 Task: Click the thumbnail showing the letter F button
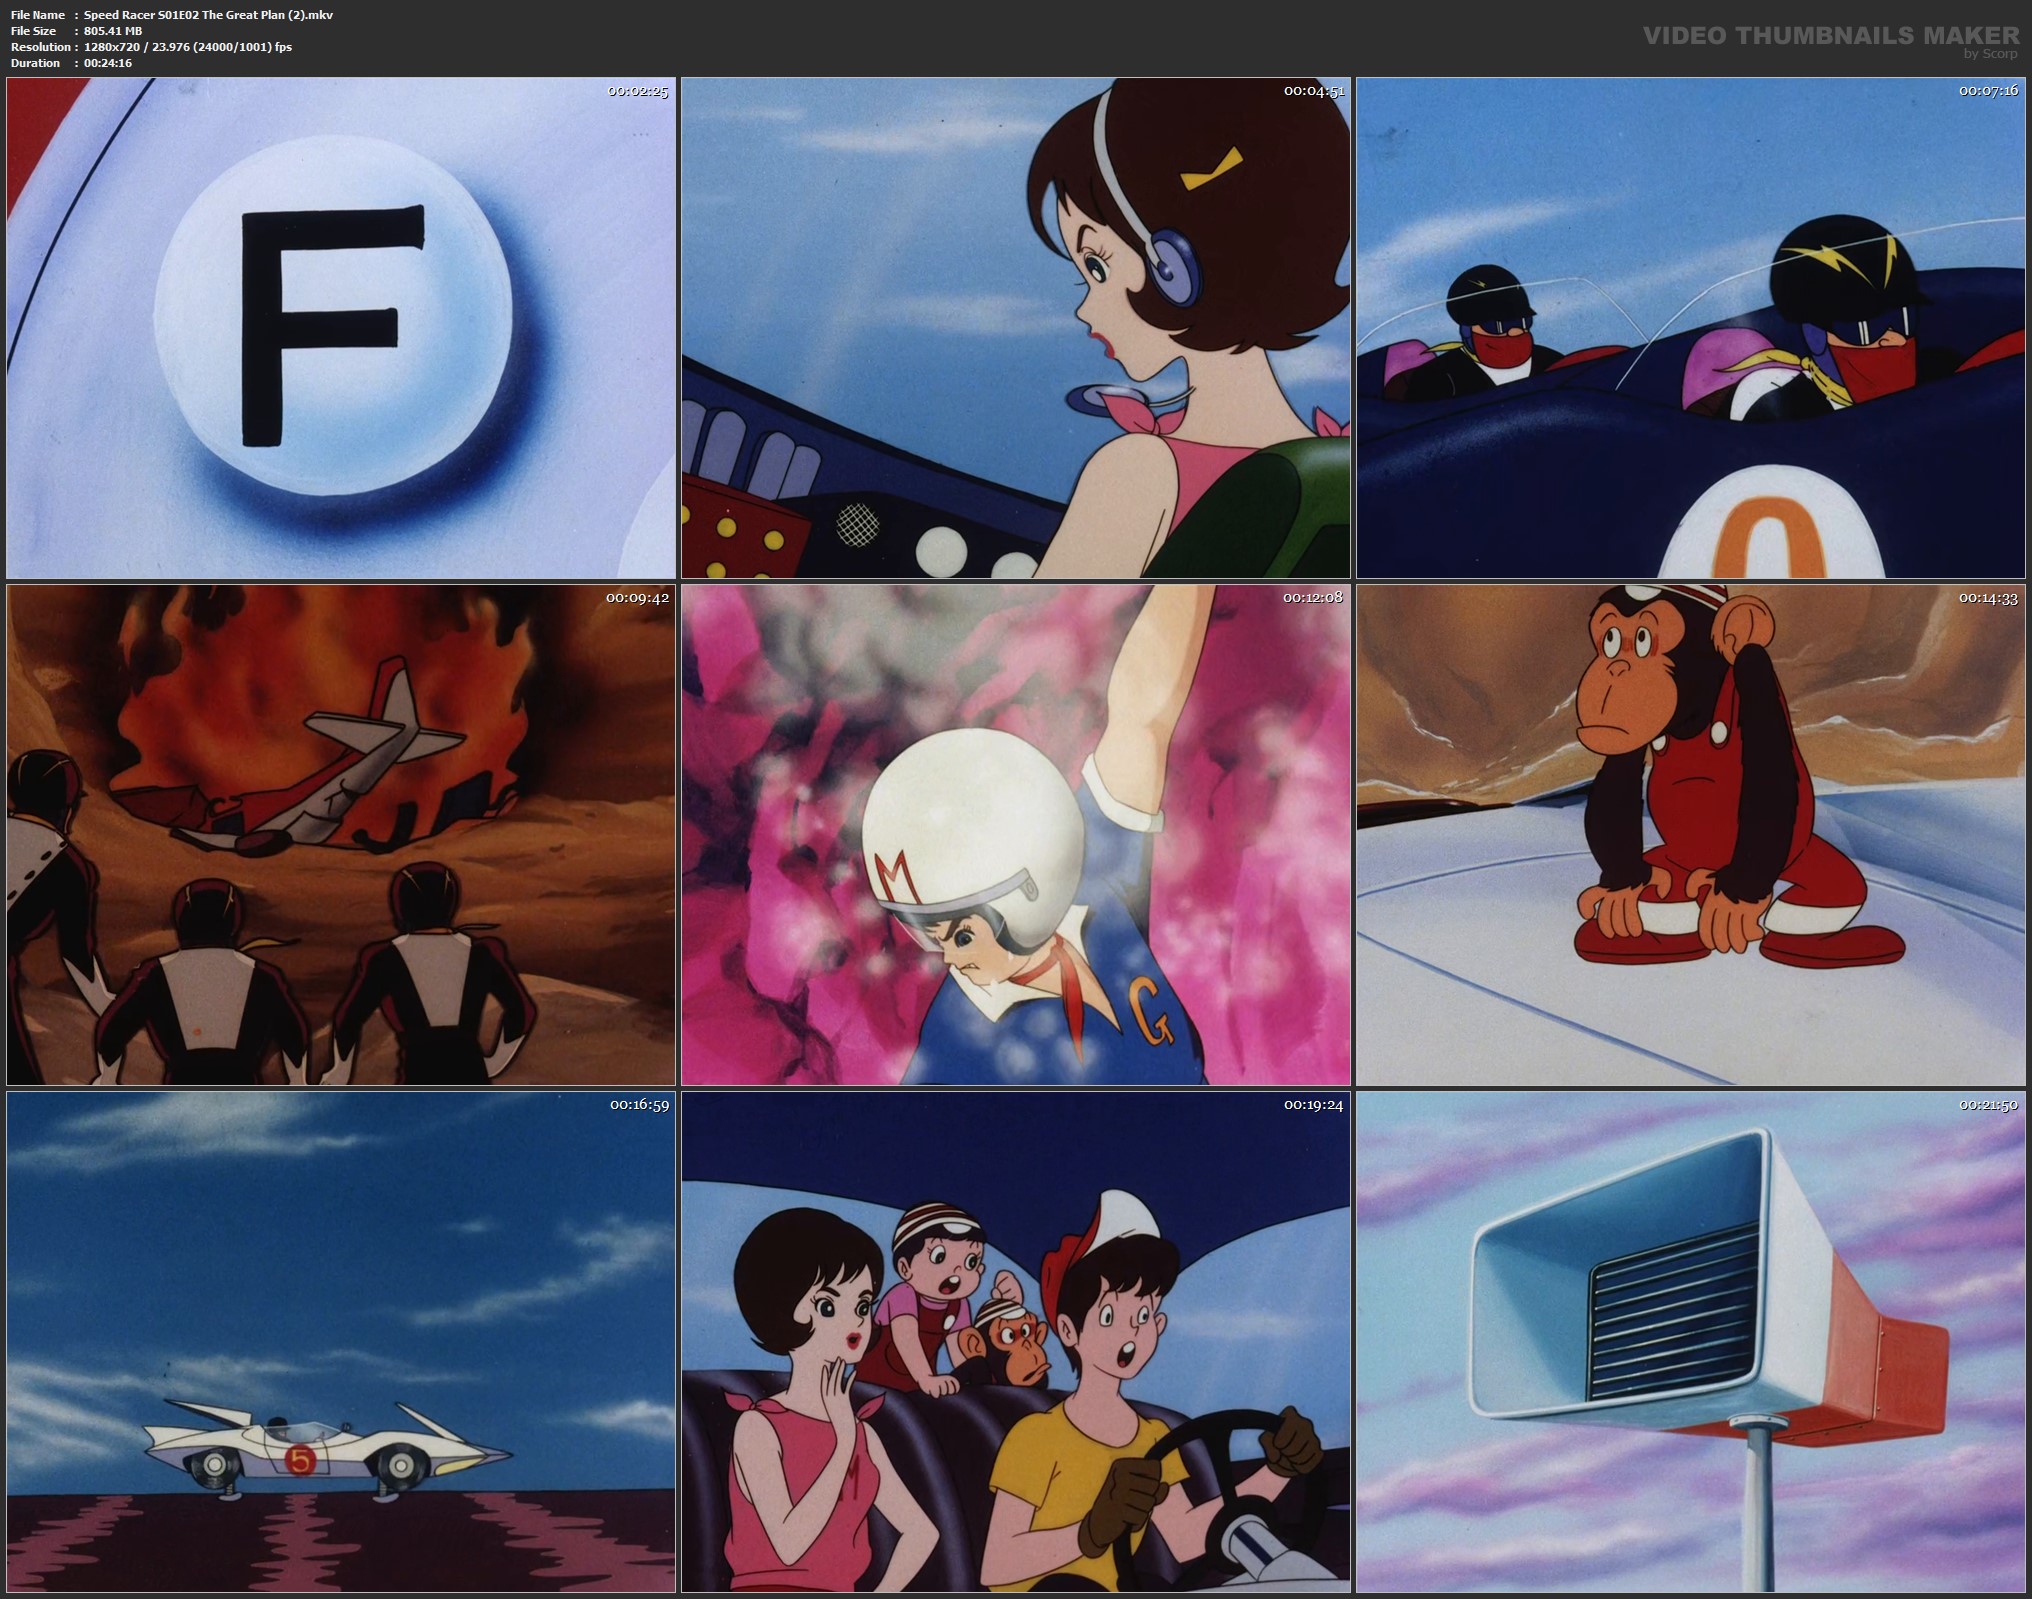pos(340,328)
